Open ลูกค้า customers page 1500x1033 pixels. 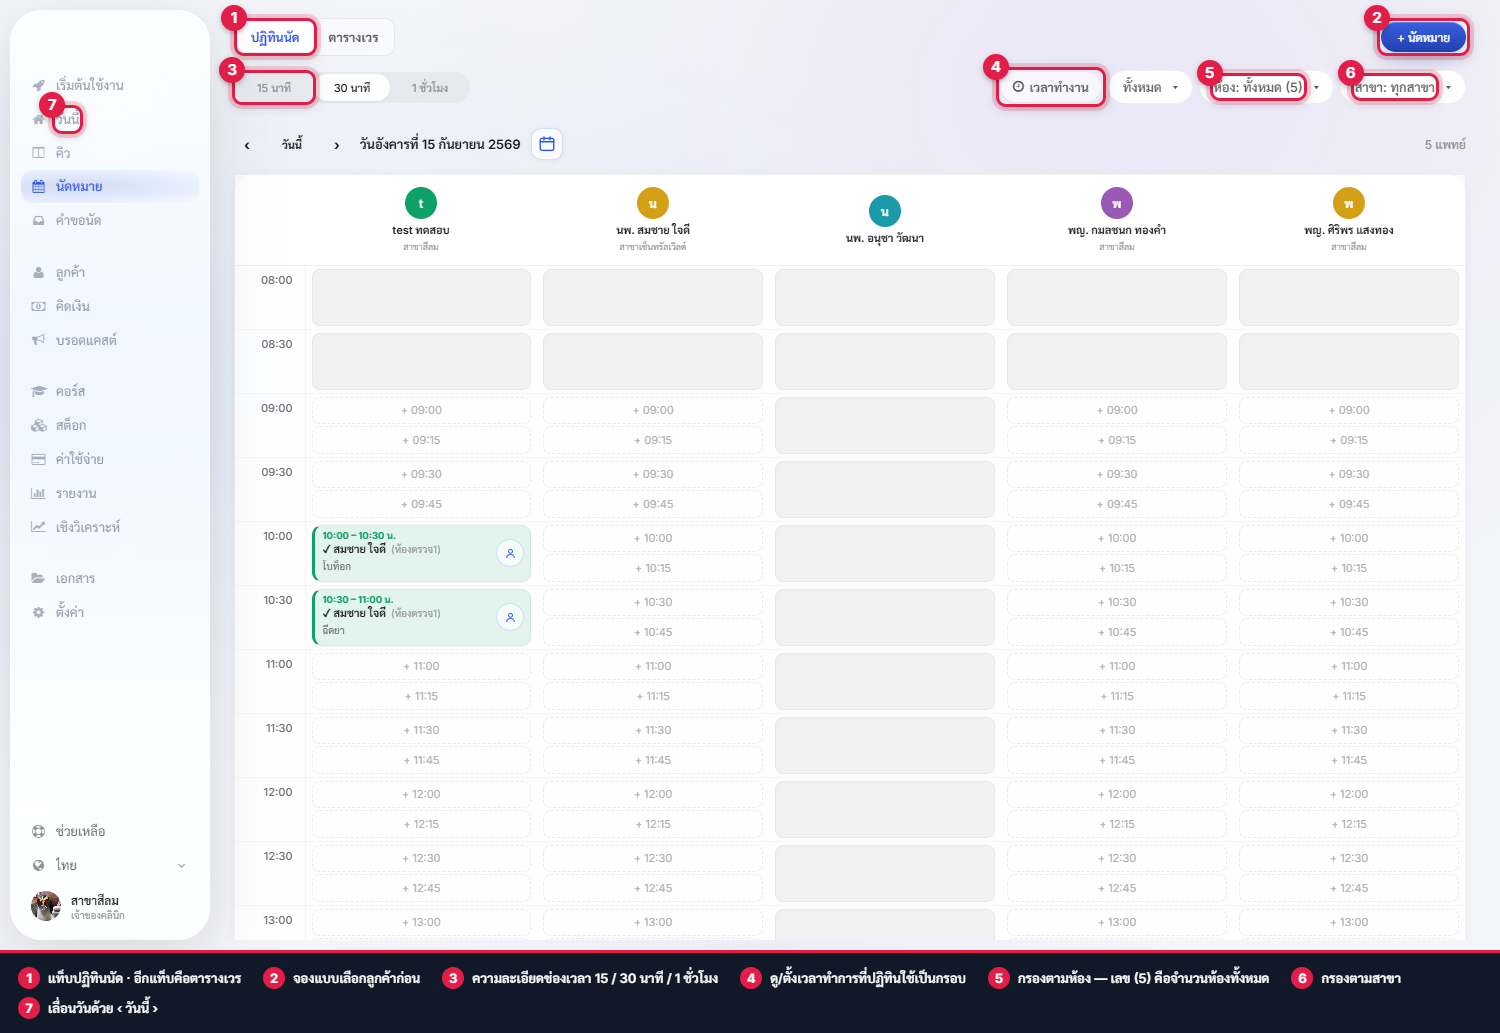pos(110,273)
